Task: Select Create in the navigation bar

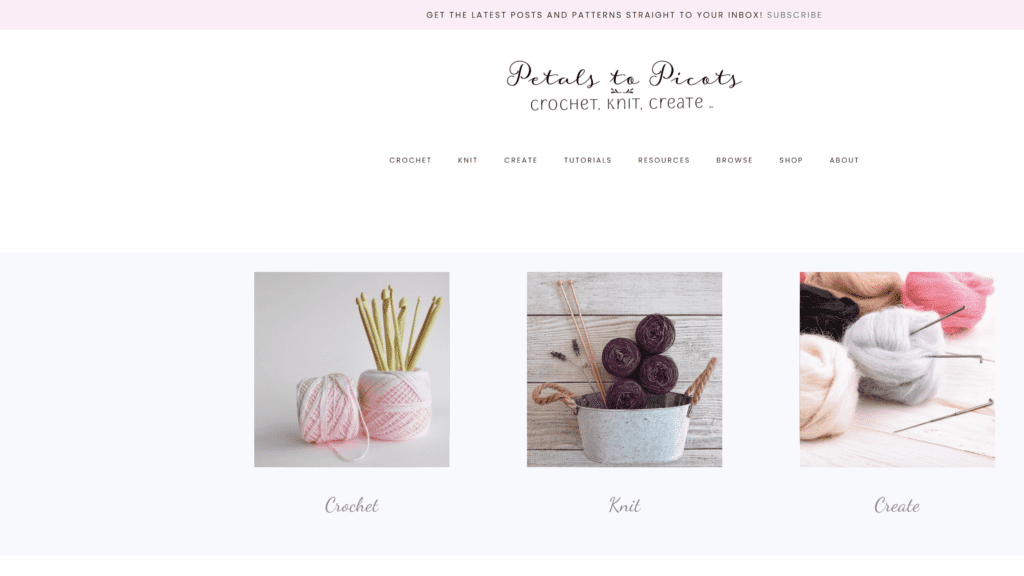Action: pos(520,160)
